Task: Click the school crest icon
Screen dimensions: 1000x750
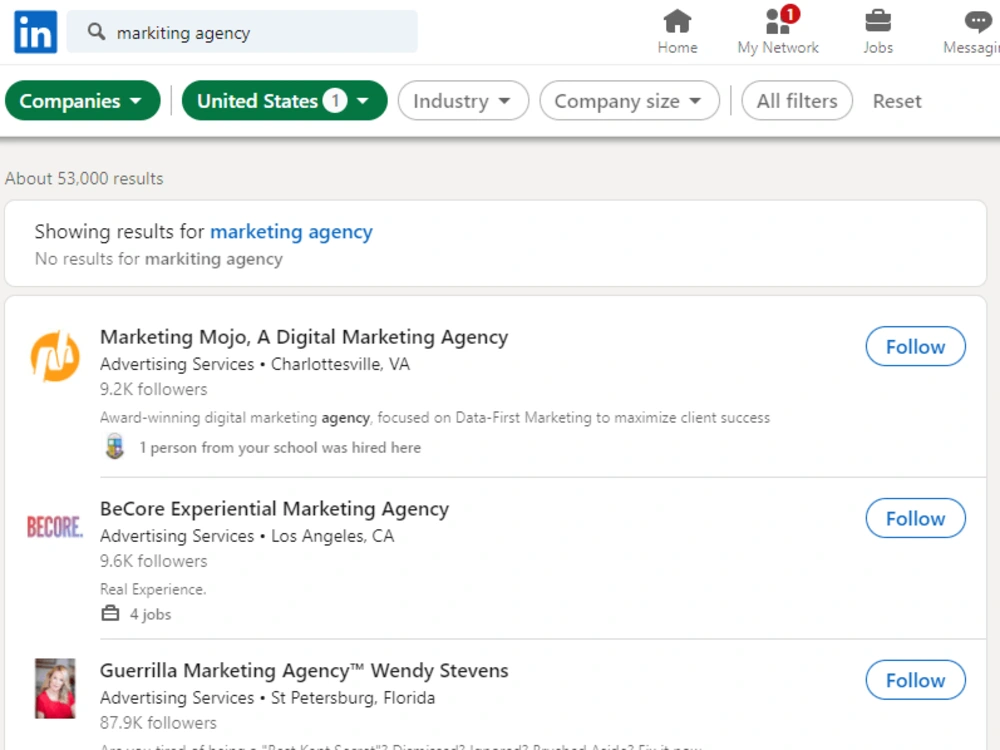Action: pyautogui.click(x=115, y=446)
